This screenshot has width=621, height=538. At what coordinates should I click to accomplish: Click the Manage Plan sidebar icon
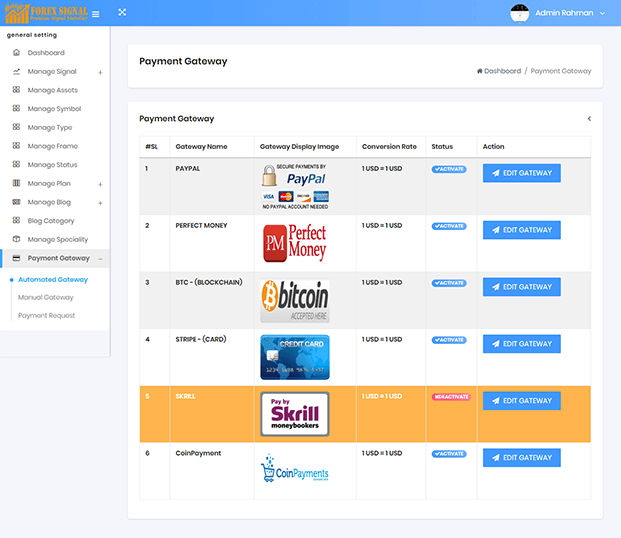click(16, 184)
